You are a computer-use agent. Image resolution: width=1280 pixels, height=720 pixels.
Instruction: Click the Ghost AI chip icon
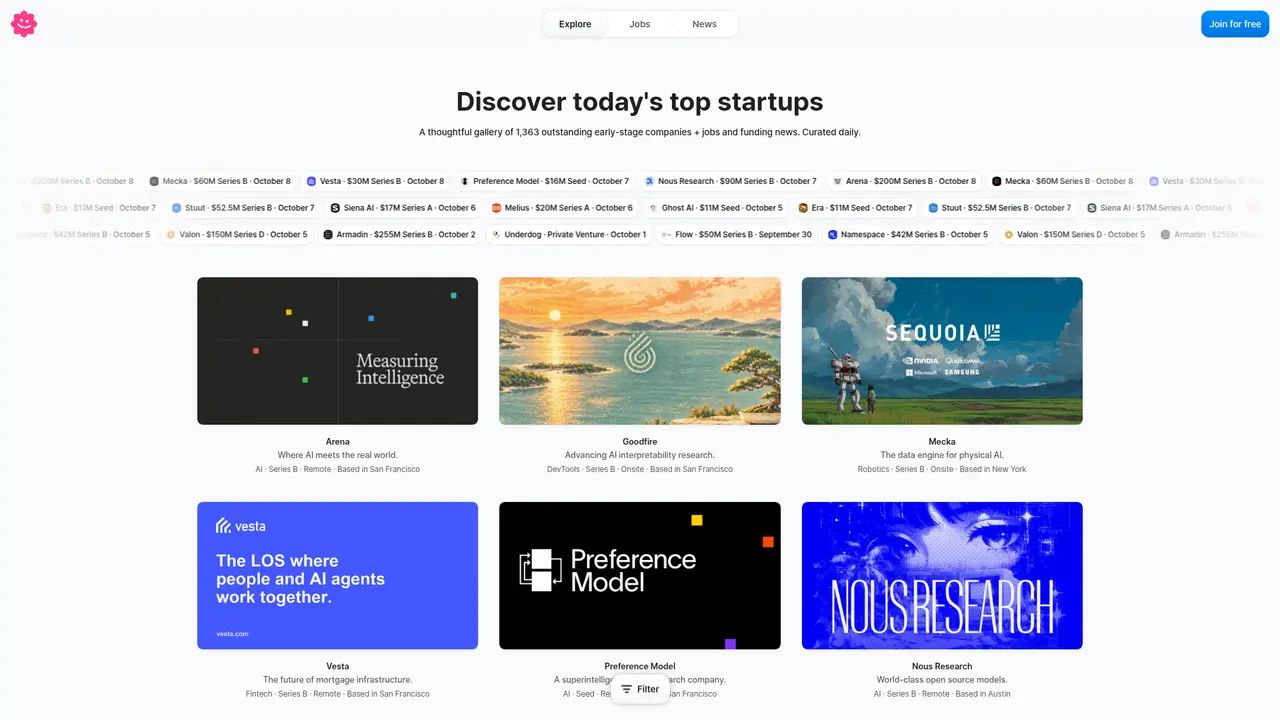pos(653,208)
